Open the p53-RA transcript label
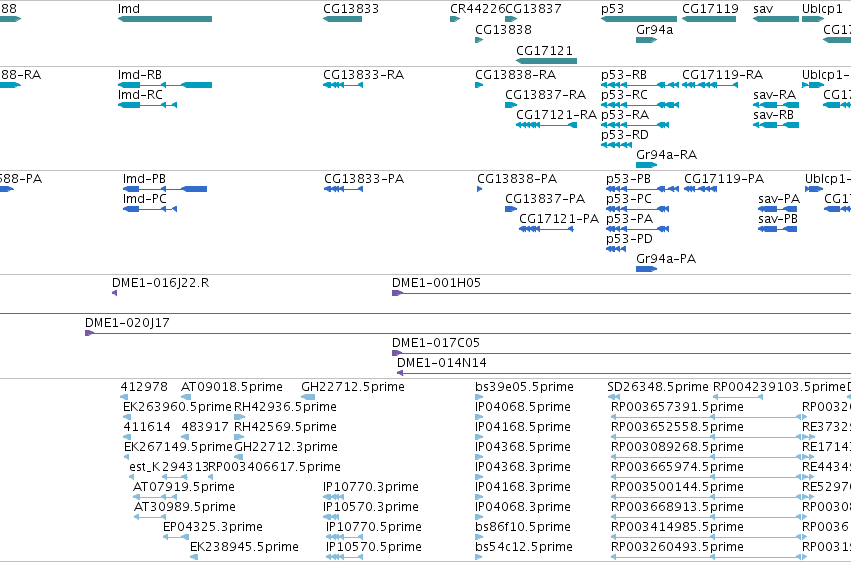 [x=625, y=115]
